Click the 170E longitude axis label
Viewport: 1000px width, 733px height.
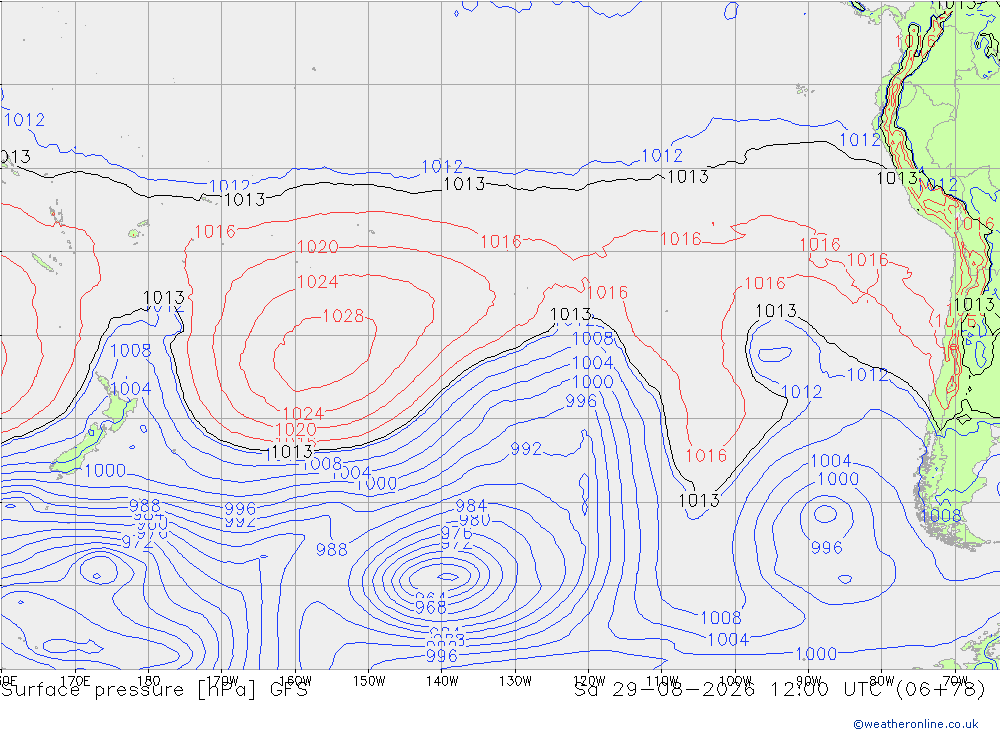[x=75, y=681]
